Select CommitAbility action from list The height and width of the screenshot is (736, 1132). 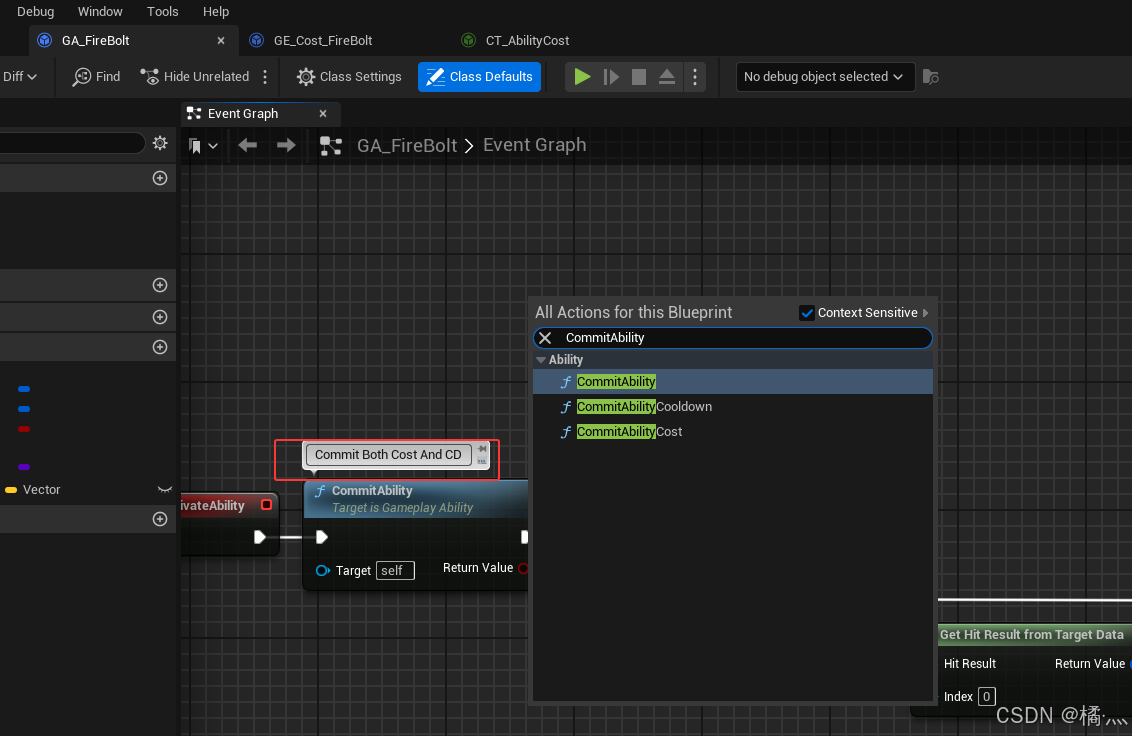[x=733, y=381]
